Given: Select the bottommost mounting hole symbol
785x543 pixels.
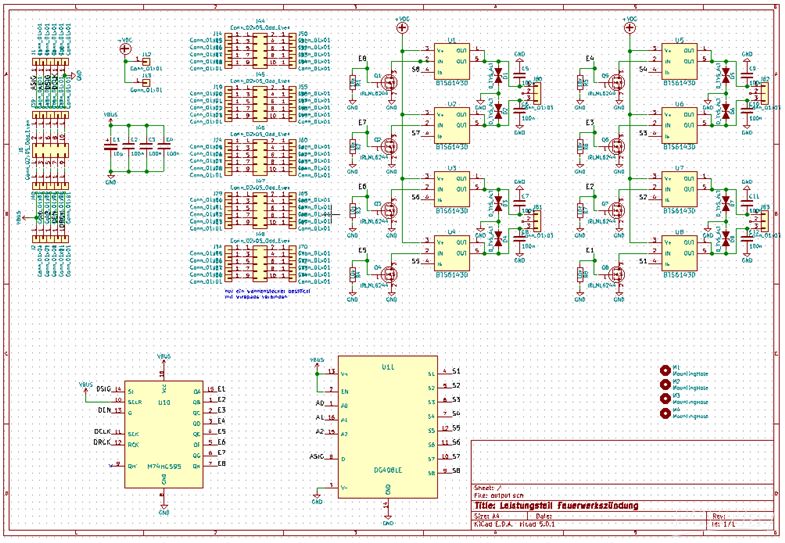Looking at the screenshot, I should [665, 413].
